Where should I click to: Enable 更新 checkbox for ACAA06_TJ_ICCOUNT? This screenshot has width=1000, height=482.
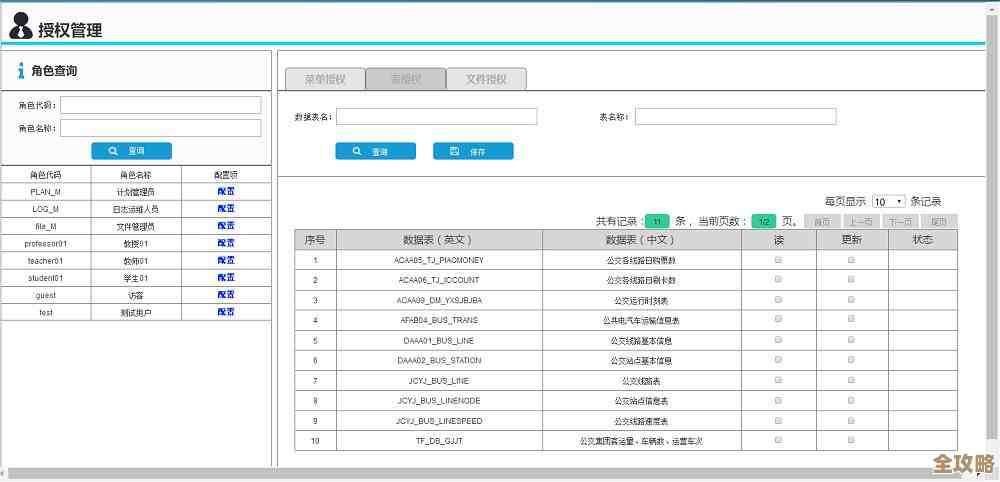point(851,279)
